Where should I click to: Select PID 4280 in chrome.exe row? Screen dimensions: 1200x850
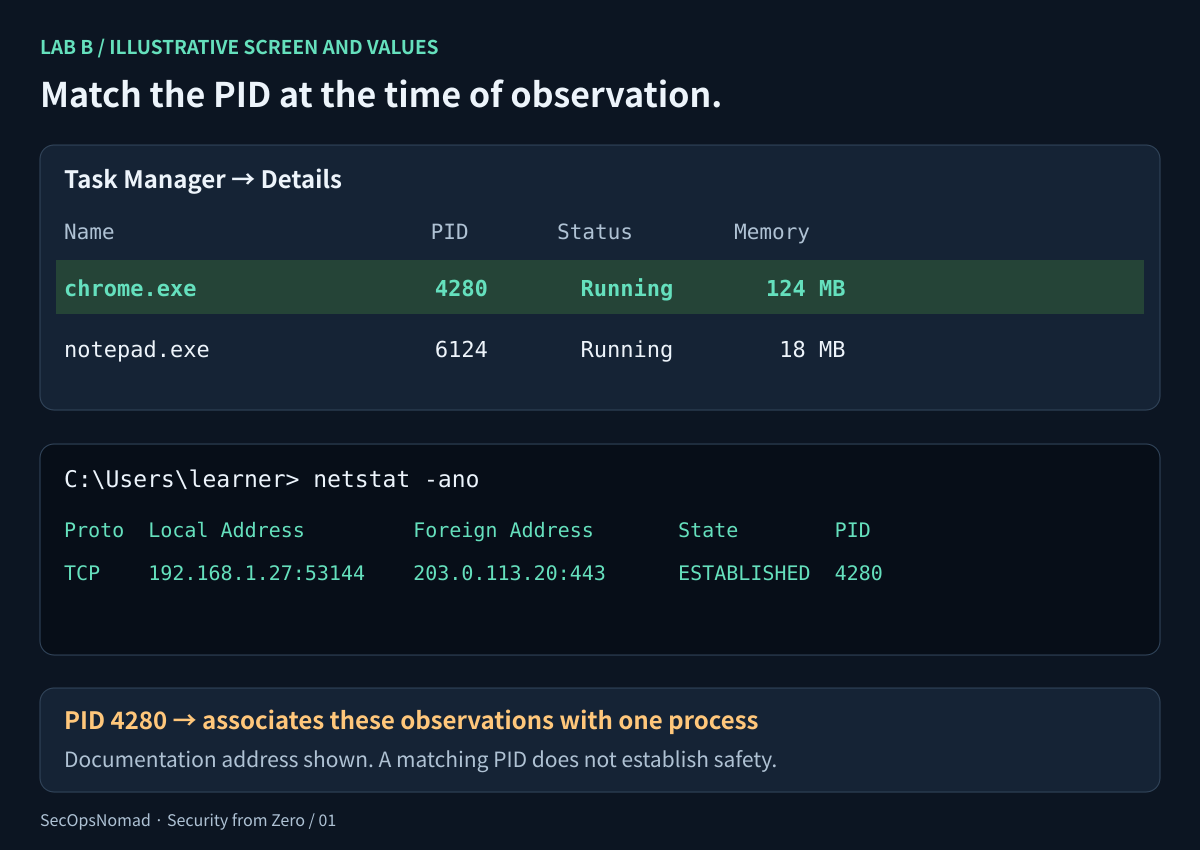click(x=461, y=288)
